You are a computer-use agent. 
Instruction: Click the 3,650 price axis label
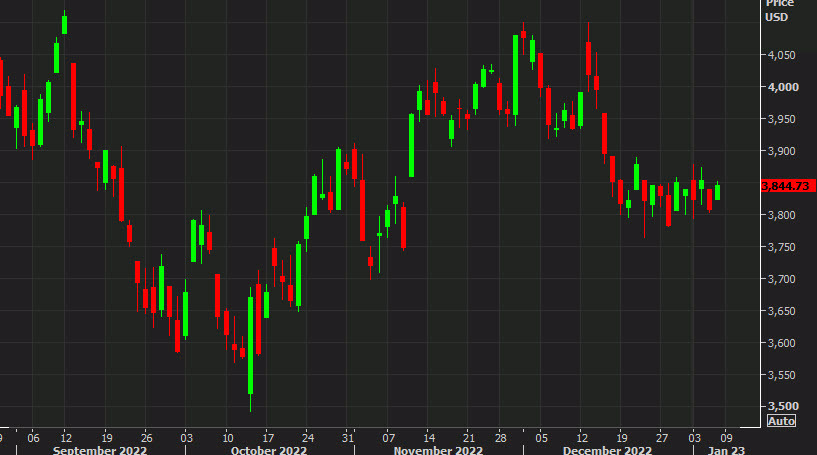point(781,311)
